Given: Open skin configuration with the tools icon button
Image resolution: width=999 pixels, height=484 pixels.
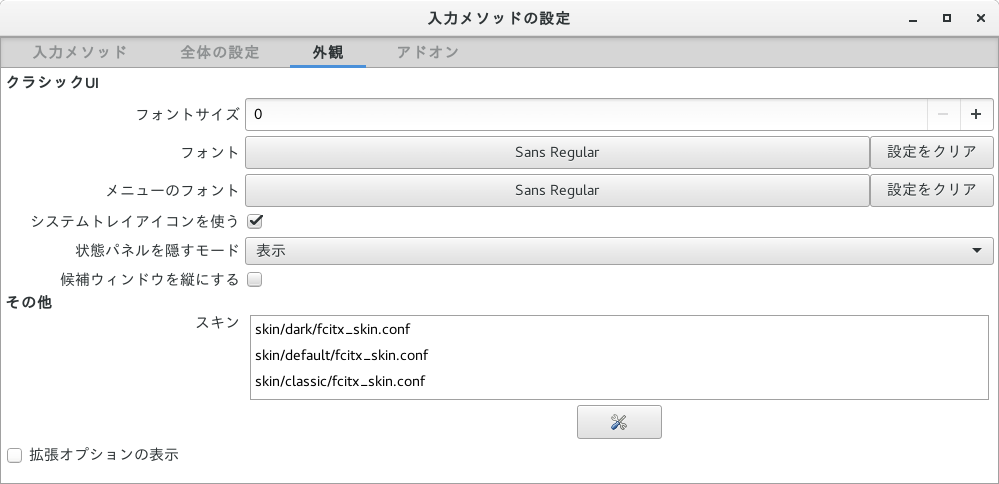Looking at the screenshot, I should point(619,422).
